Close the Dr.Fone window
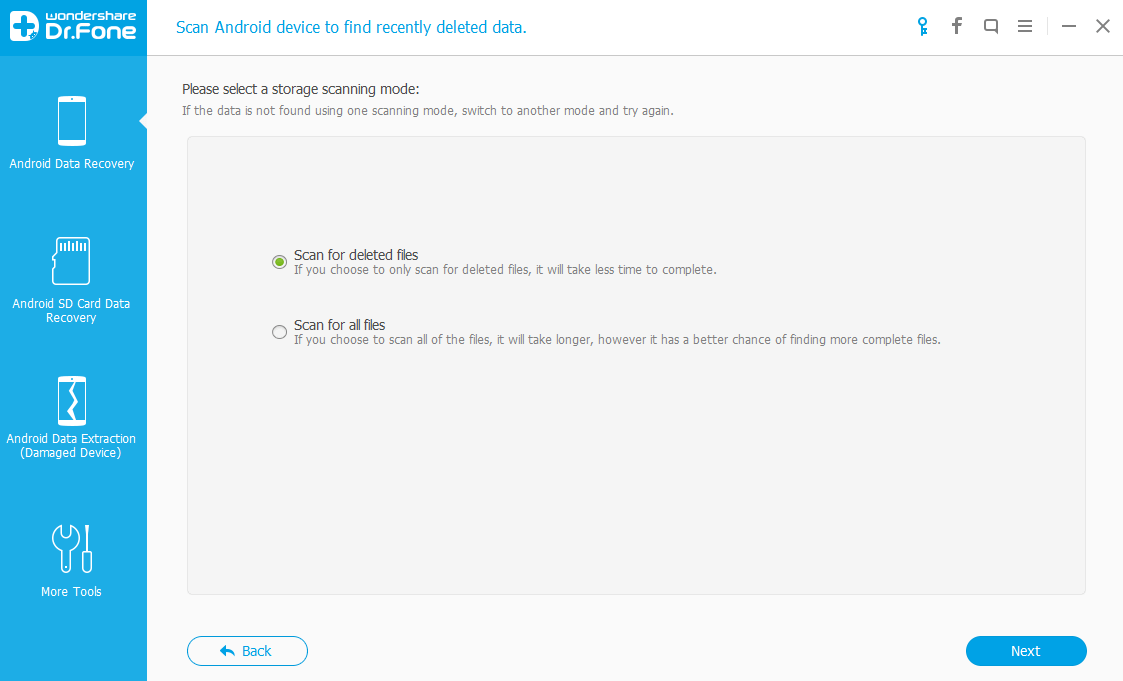 [1103, 26]
